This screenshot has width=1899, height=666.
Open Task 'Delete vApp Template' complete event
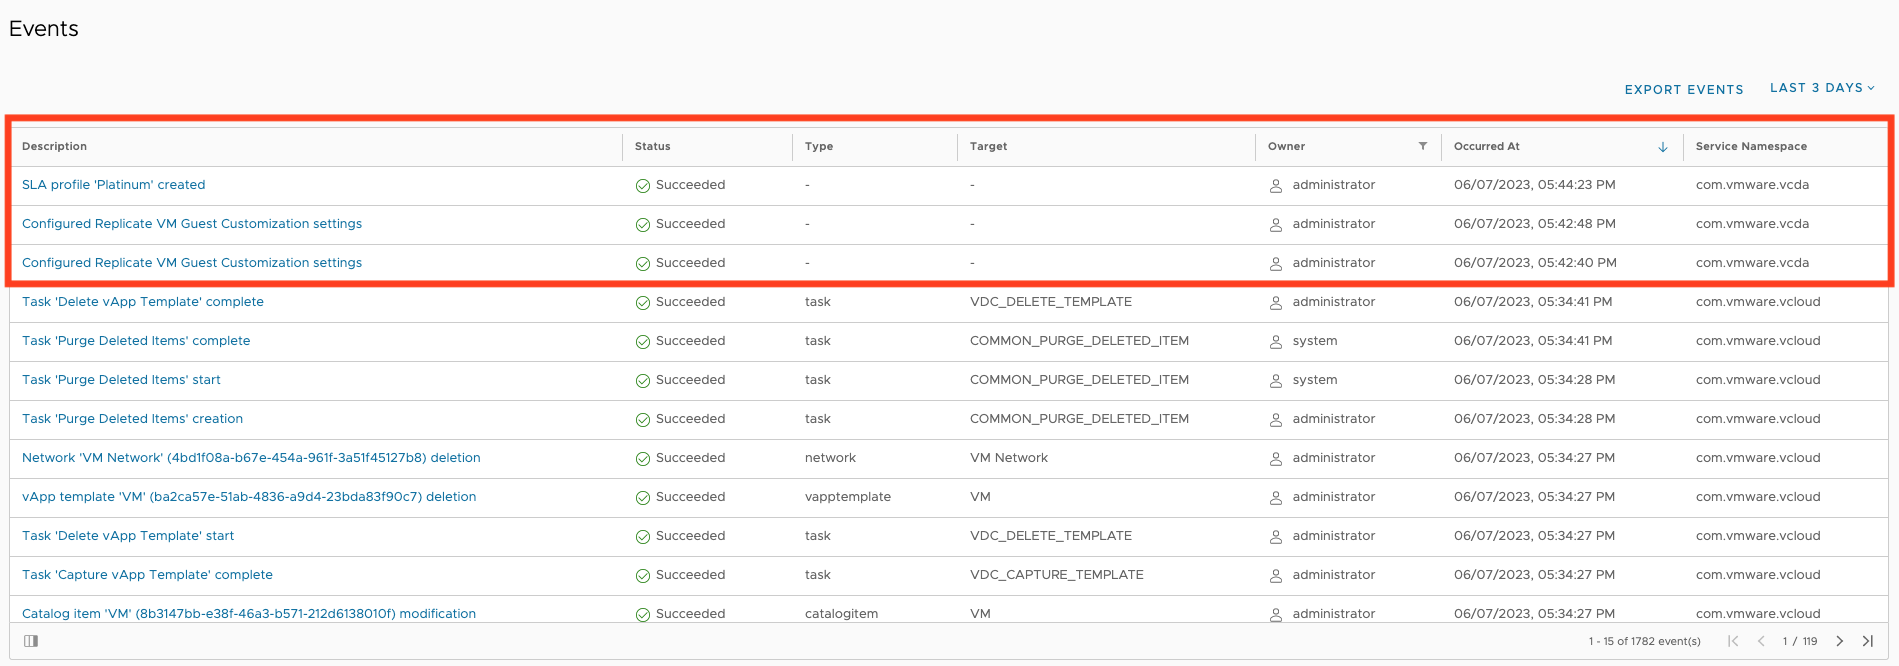[143, 302]
